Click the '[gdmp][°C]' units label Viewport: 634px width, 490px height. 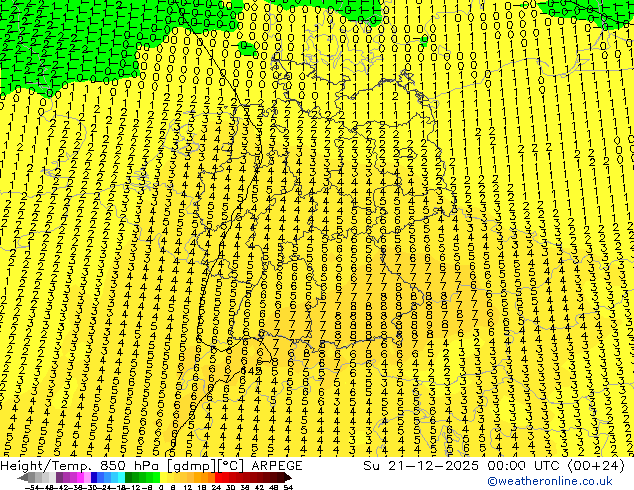point(205,466)
